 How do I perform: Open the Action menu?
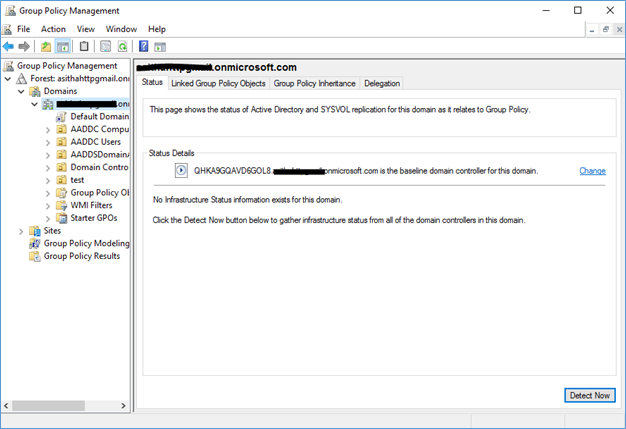pyautogui.click(x=53, y=29)
